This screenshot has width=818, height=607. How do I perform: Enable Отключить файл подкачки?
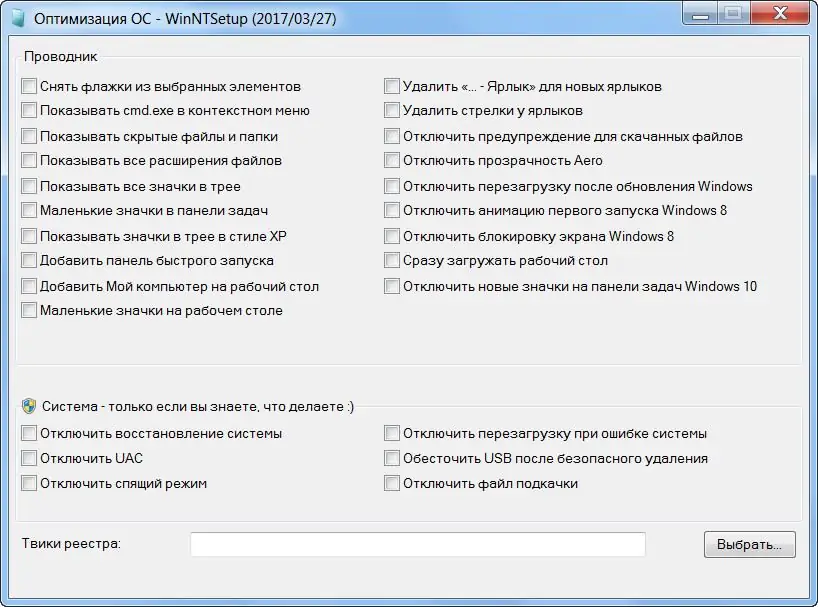(392, 484)
